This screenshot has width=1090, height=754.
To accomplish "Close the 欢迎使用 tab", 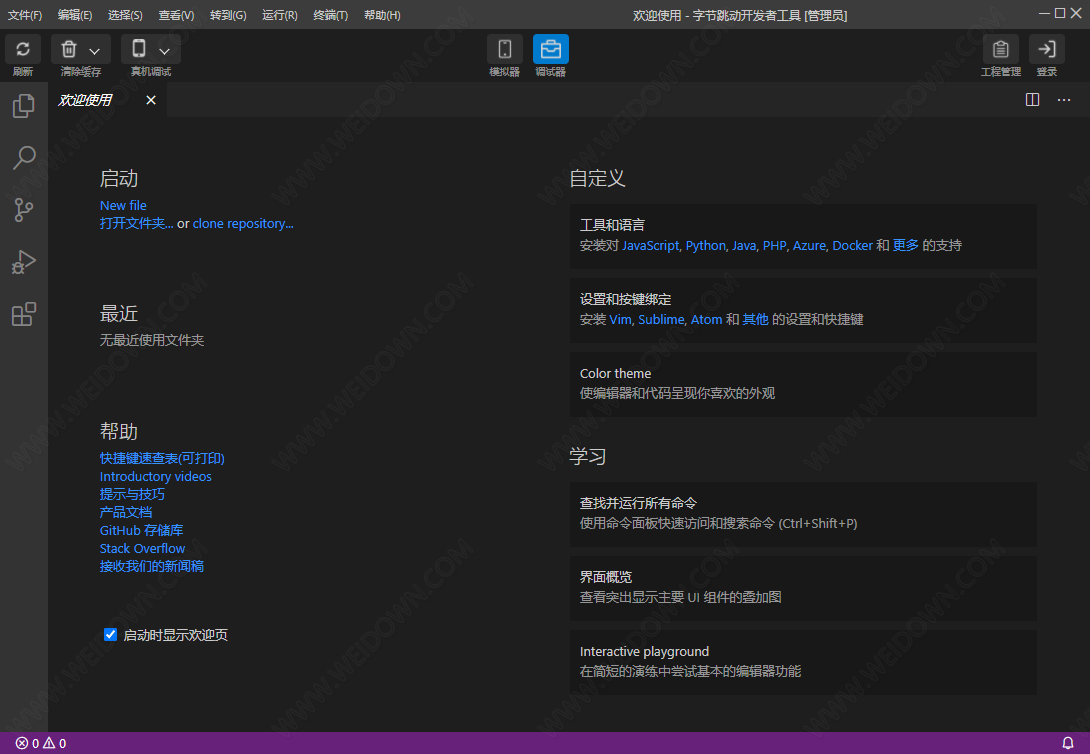I will point(151,100).
